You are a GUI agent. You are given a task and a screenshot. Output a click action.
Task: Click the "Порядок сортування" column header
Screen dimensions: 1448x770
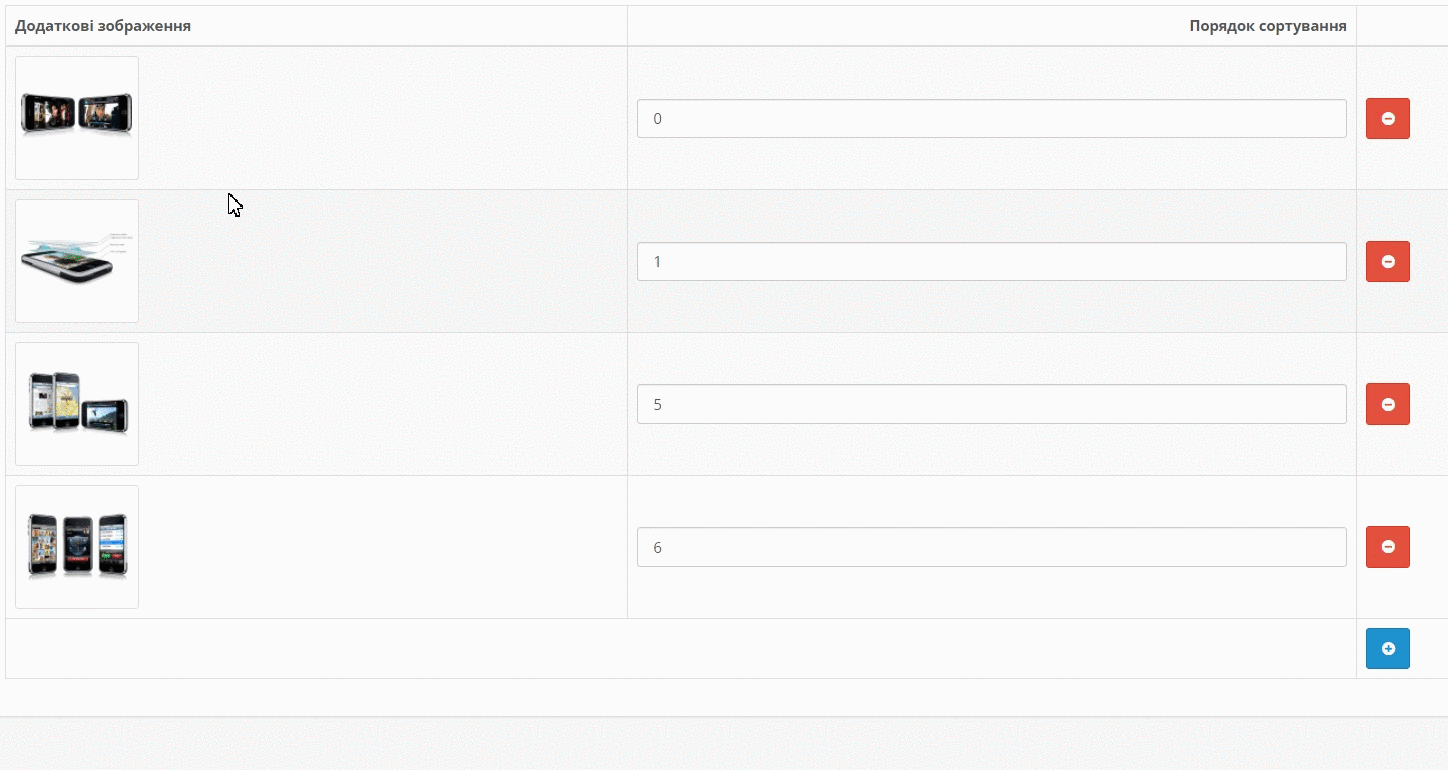pos(1267,26)
